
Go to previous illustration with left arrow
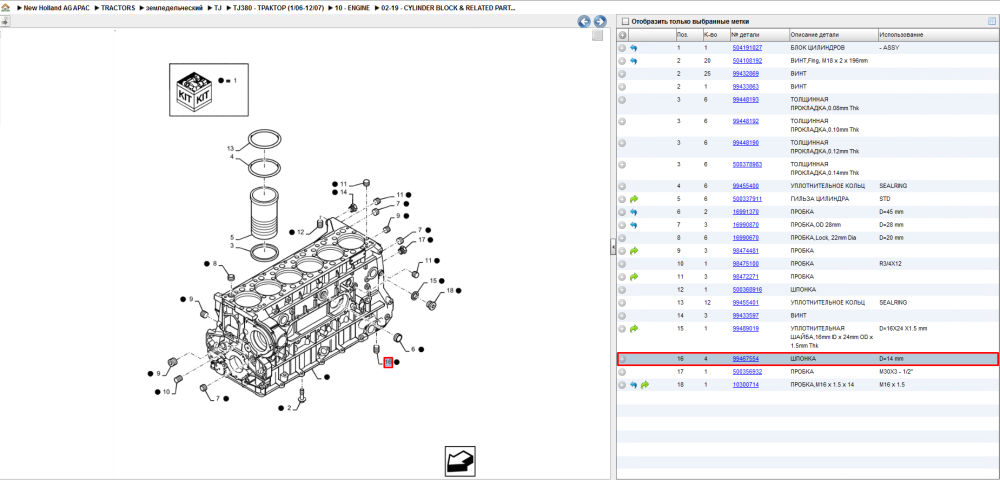click(x=584, y=22)
